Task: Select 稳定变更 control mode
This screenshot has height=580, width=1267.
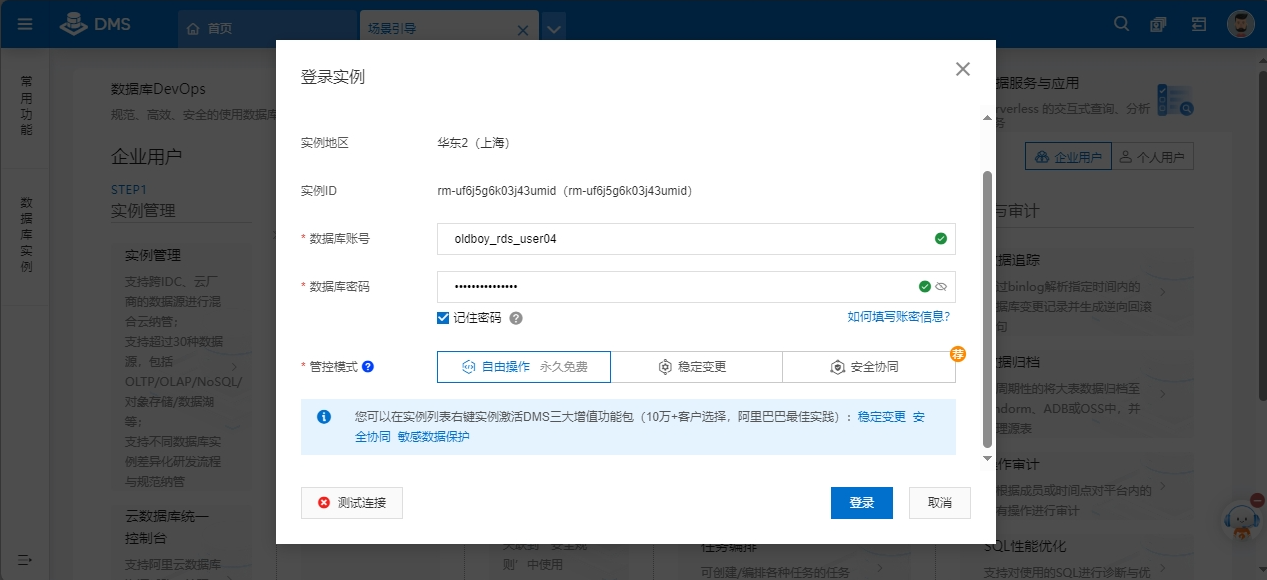Action: (696, 367)
